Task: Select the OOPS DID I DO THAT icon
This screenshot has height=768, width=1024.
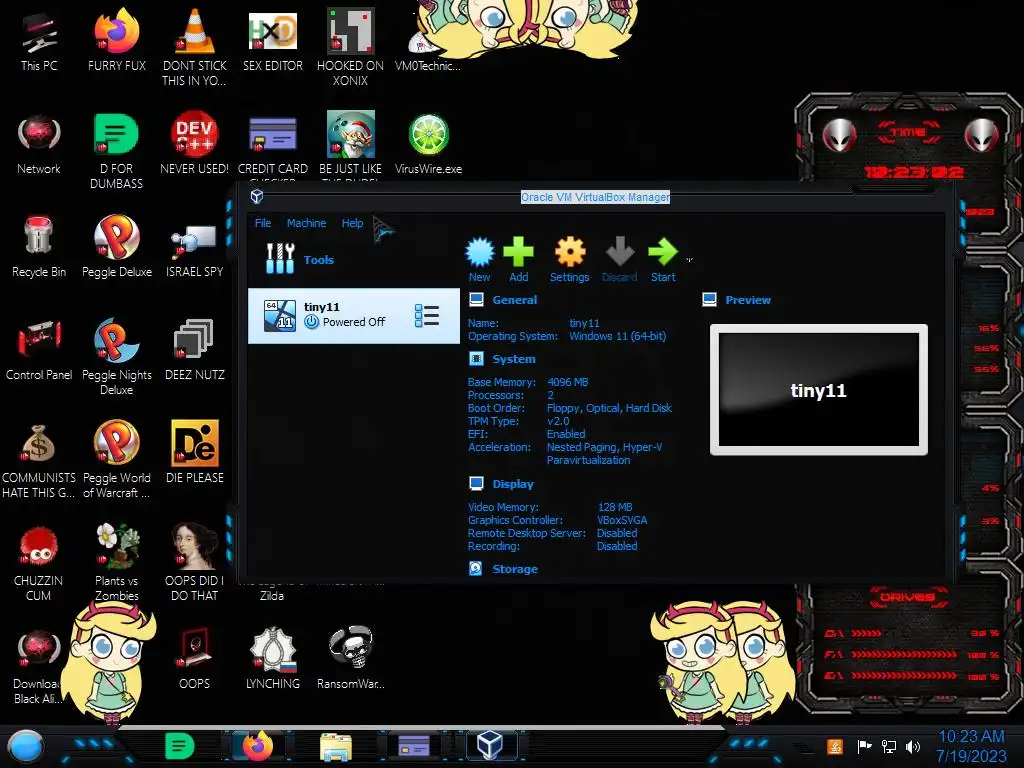Action: 195,564
